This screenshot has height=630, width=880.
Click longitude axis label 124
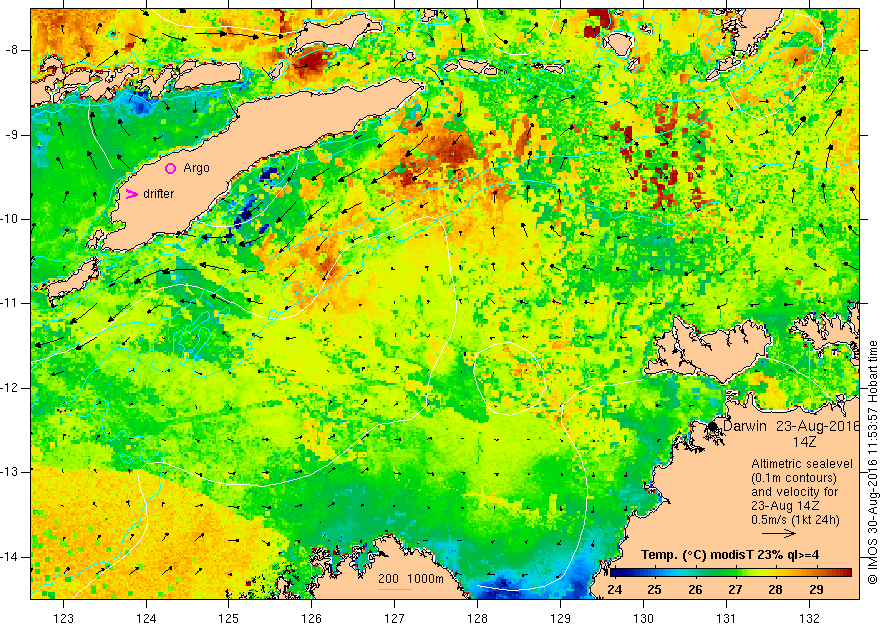(x=146, y=619)
